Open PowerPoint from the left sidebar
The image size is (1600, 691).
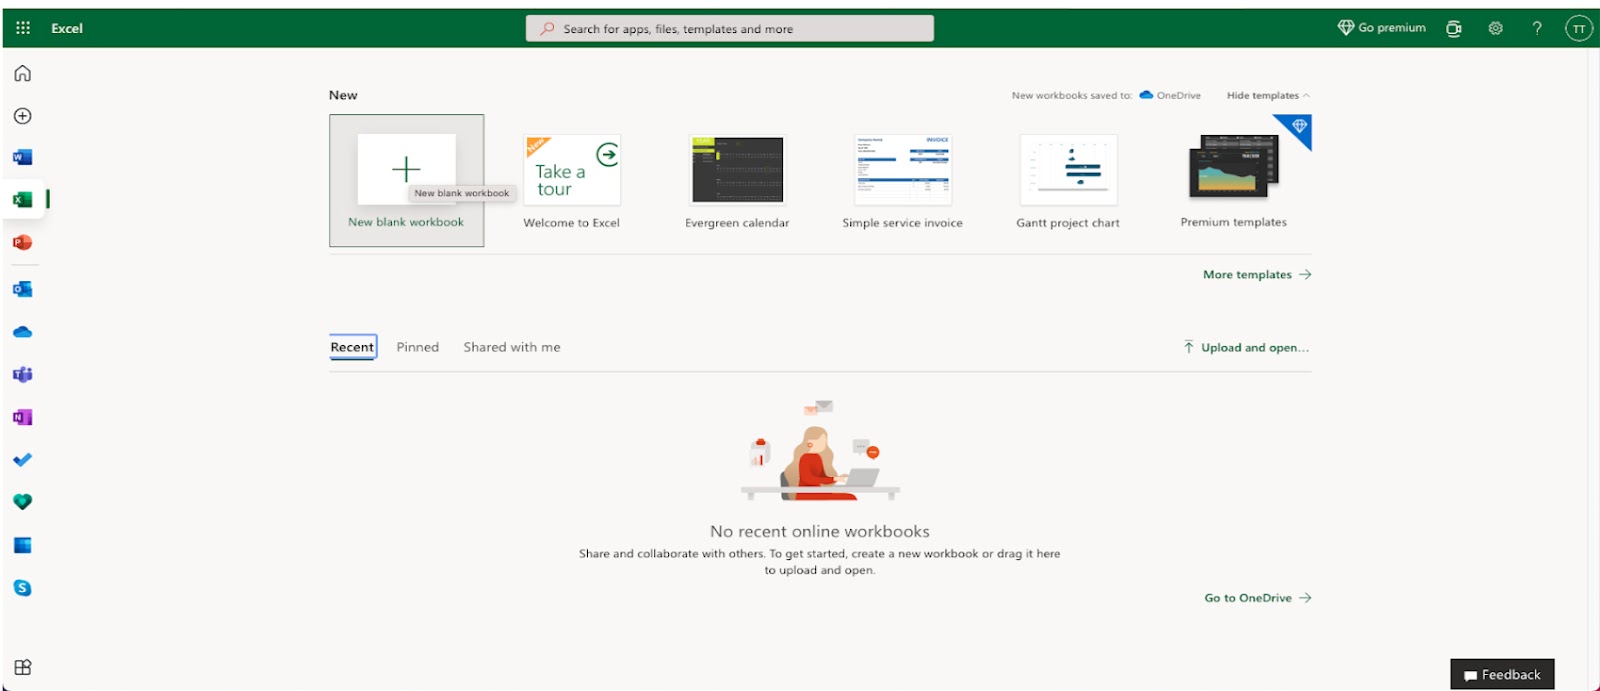22,243
